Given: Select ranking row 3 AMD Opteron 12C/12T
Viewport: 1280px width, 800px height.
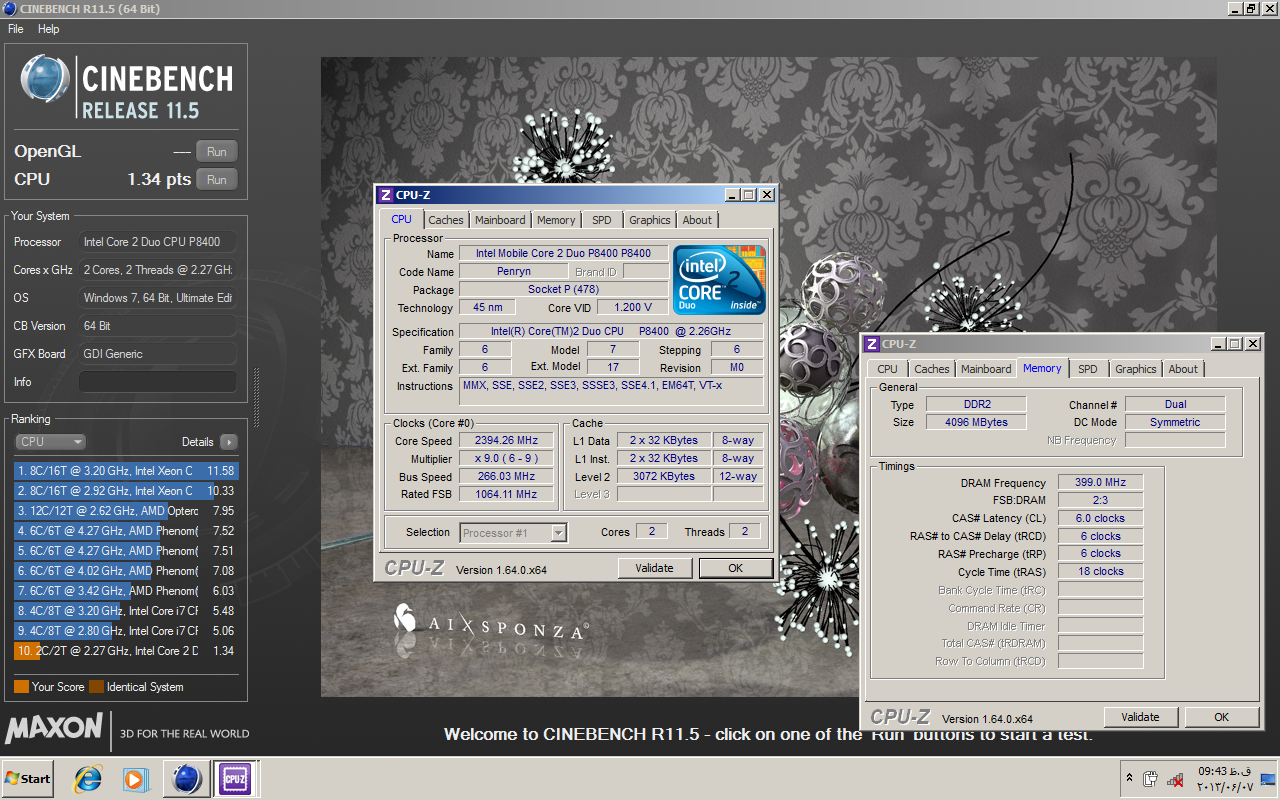Looking at the screenshot, I should pos(126,510).
